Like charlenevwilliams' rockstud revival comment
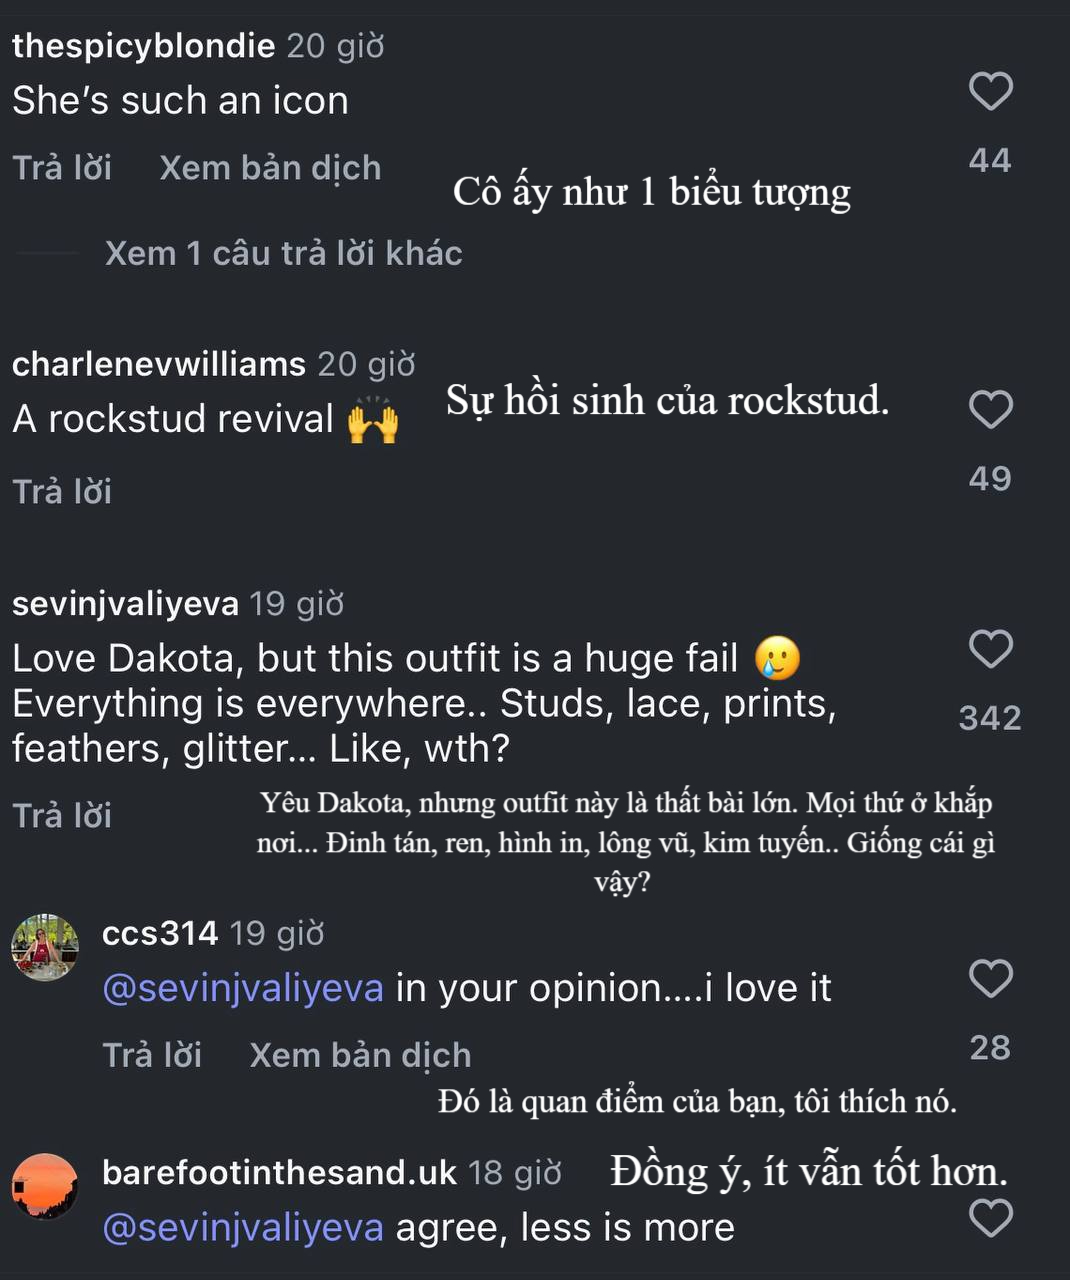1070x1280 pixels. 991,410
